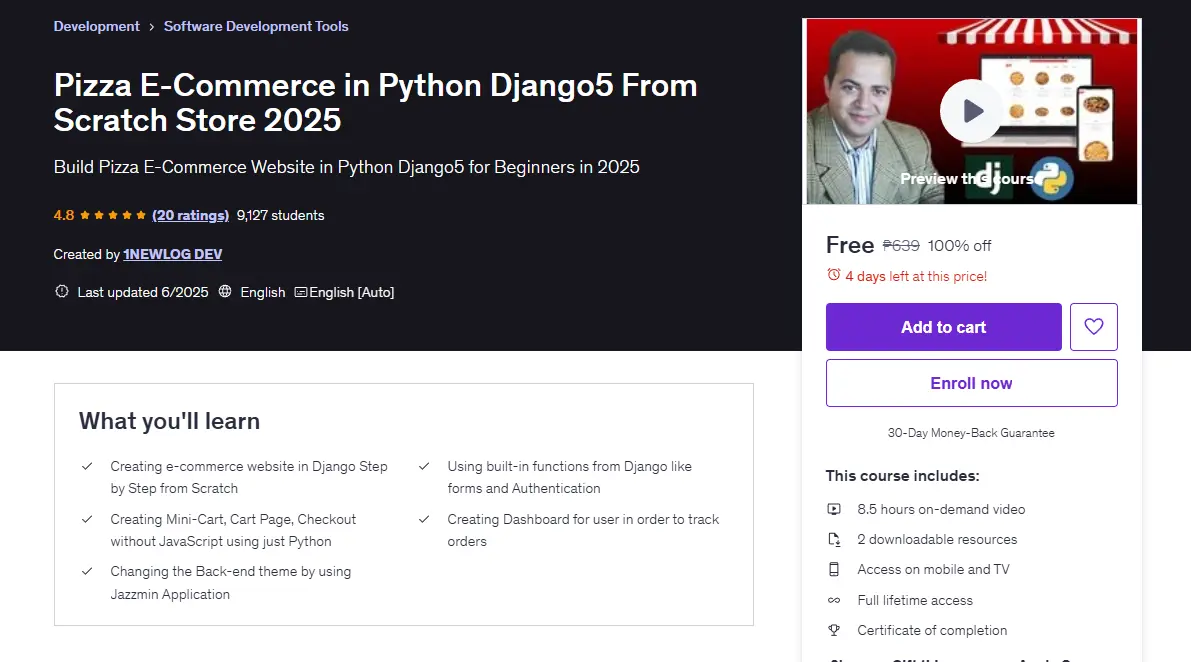Click the breadcrumb chevron separator
This screenshot has height=662, width=1191.
(152, 27)
